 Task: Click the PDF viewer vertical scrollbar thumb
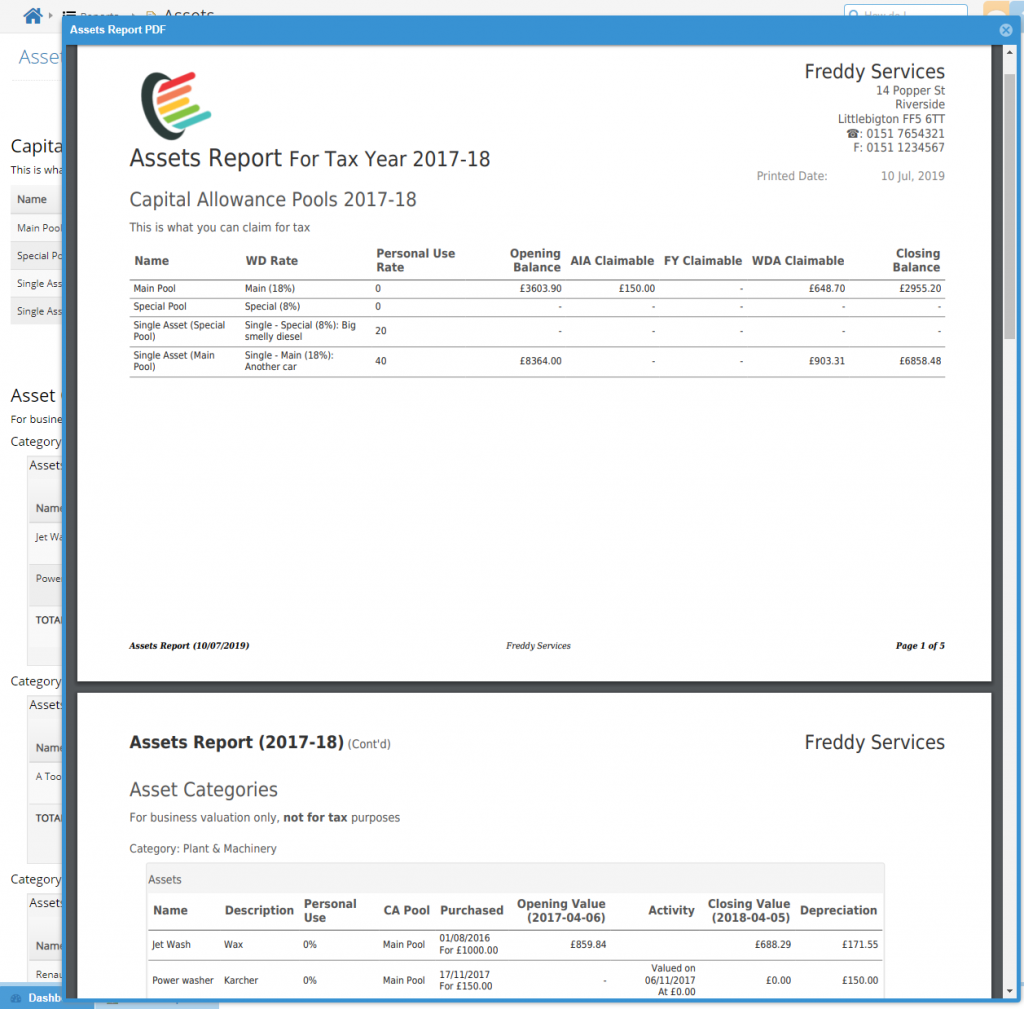pos(1010,206)
